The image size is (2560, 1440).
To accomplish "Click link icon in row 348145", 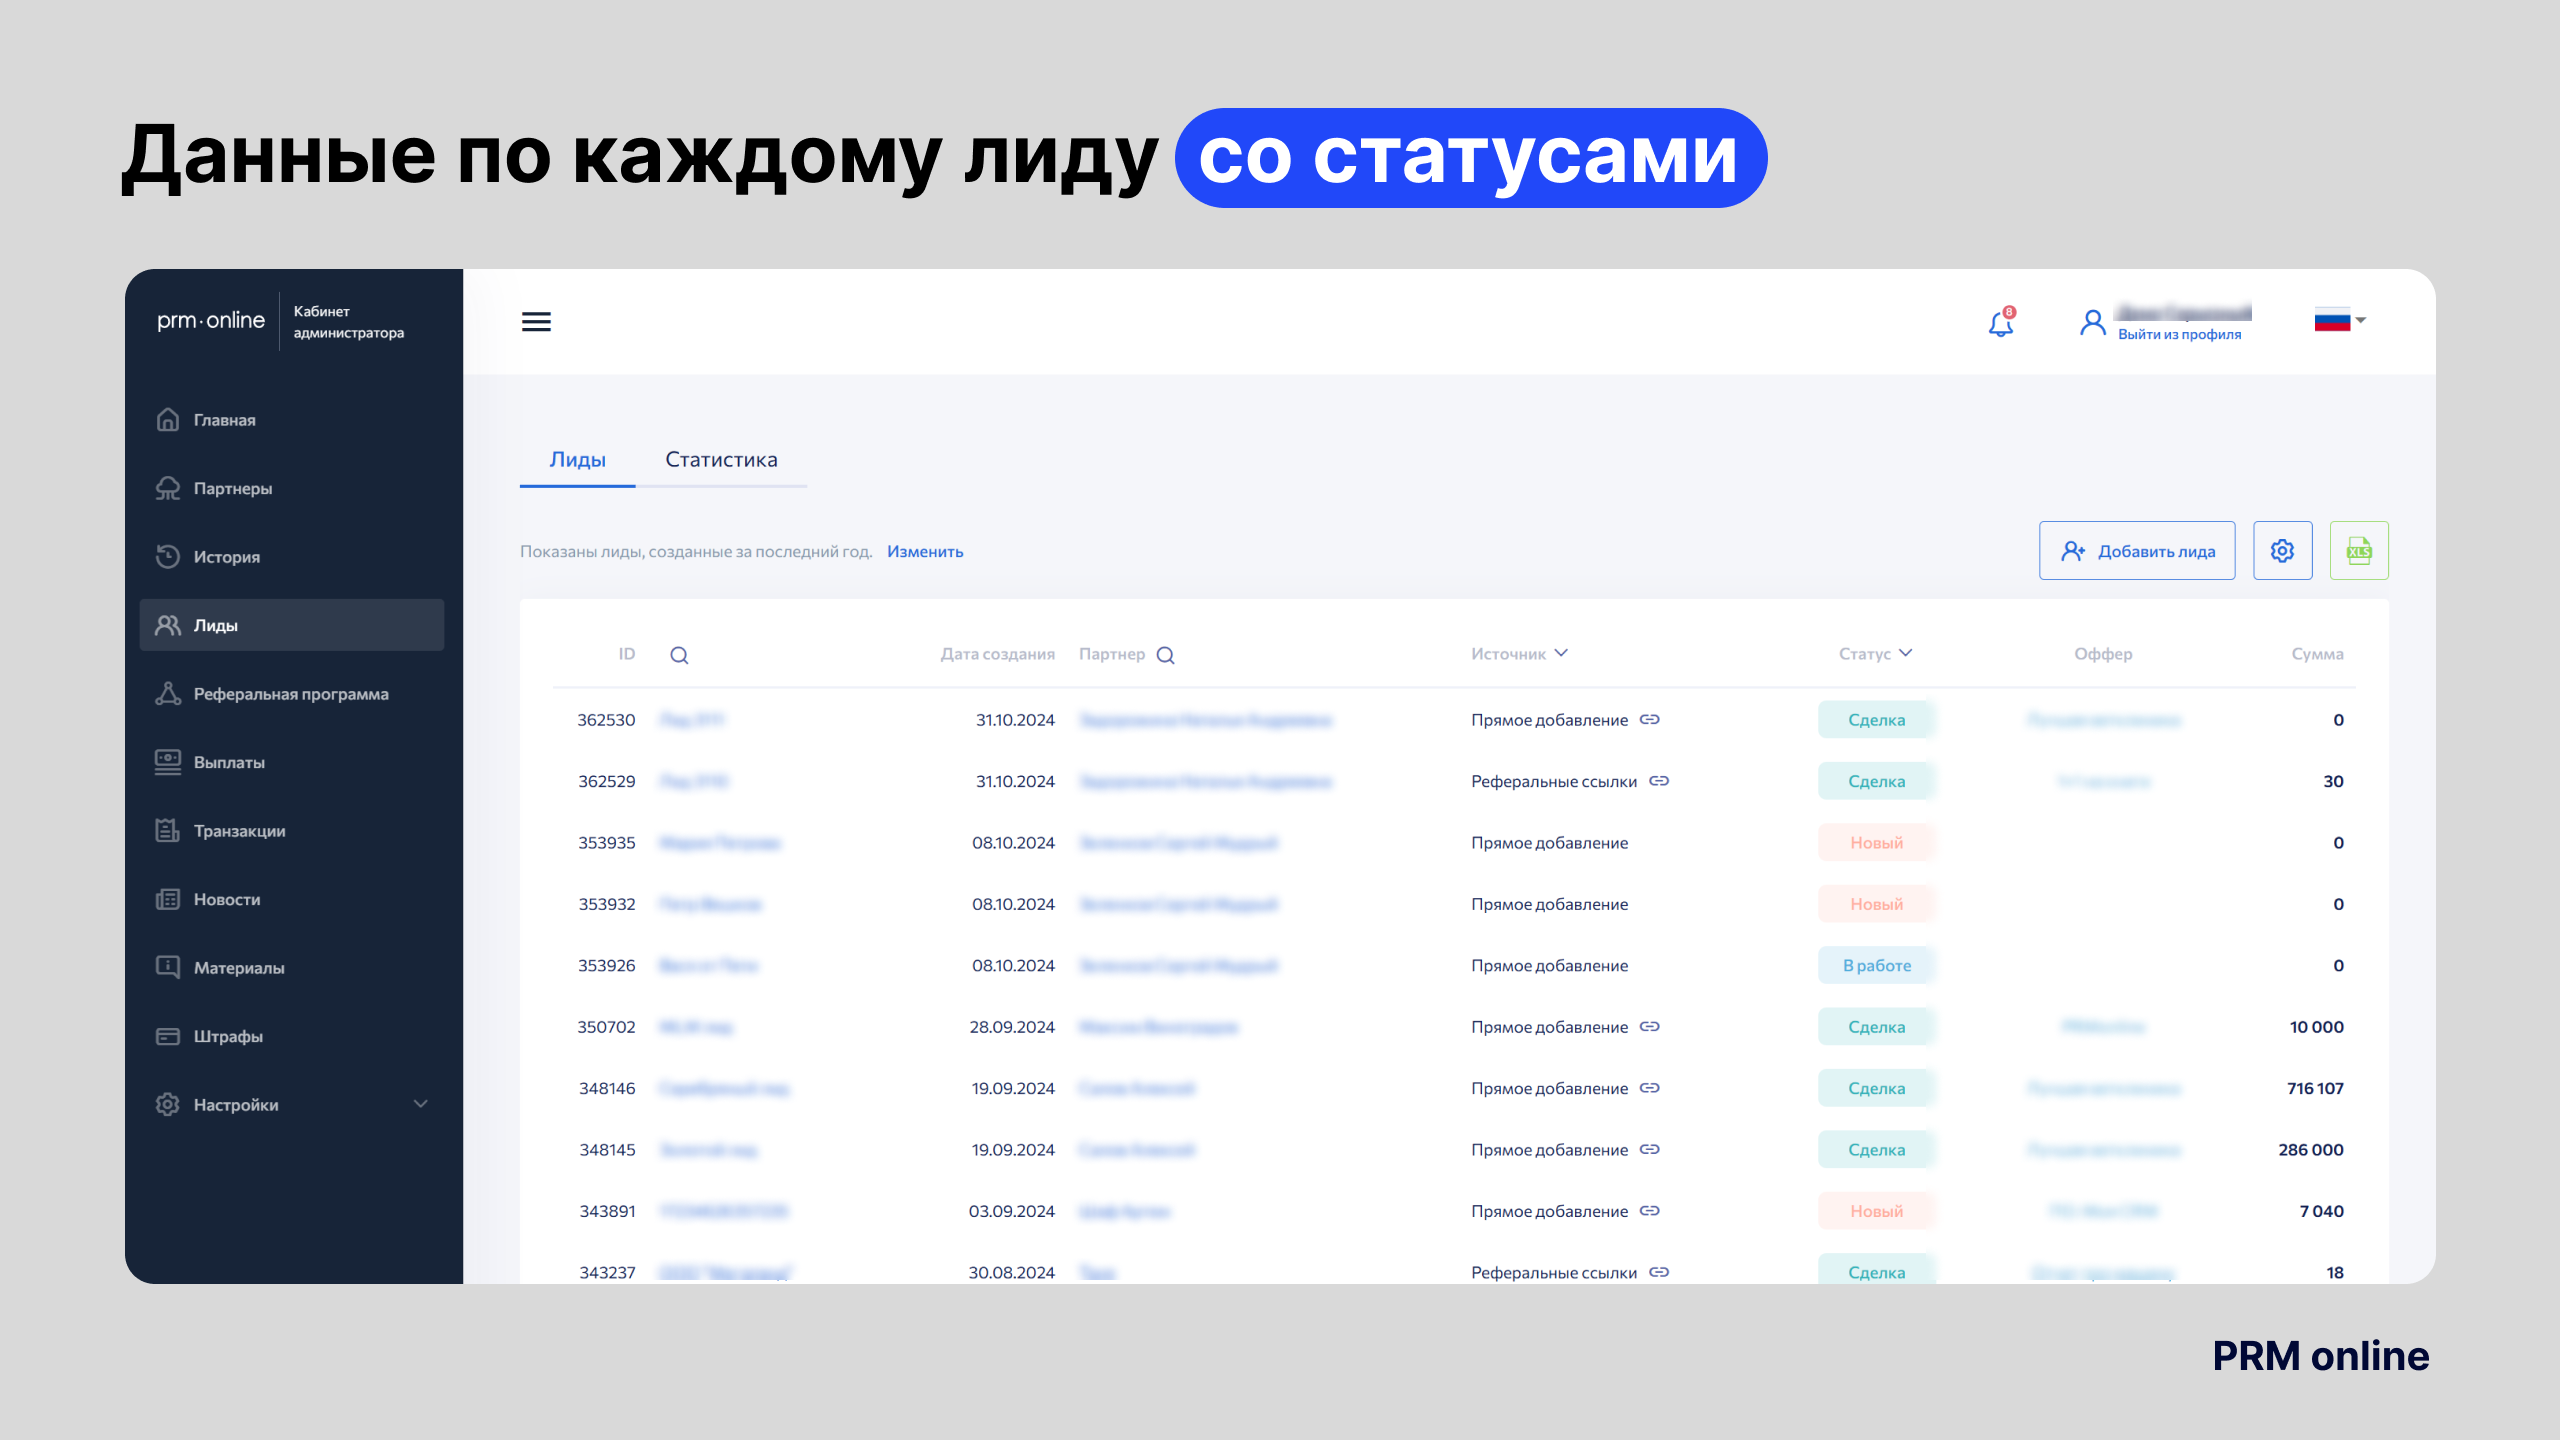I will pos(1650,1150).
